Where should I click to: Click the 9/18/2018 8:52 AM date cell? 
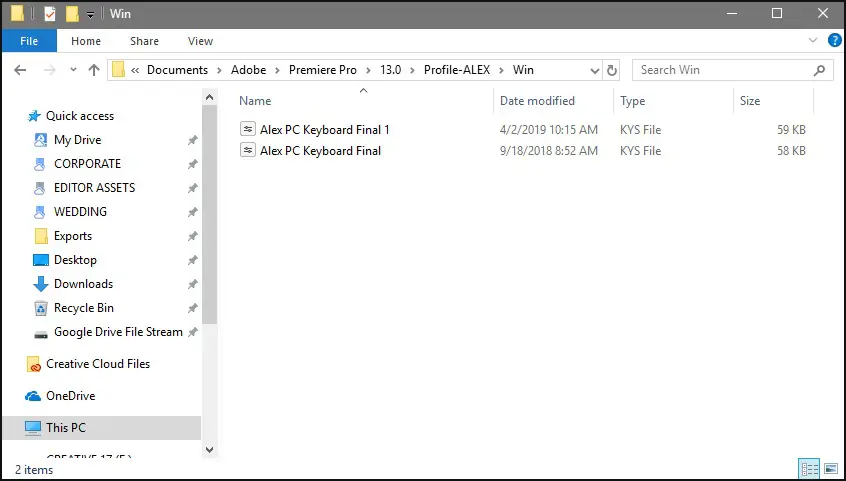coord(549,151)
